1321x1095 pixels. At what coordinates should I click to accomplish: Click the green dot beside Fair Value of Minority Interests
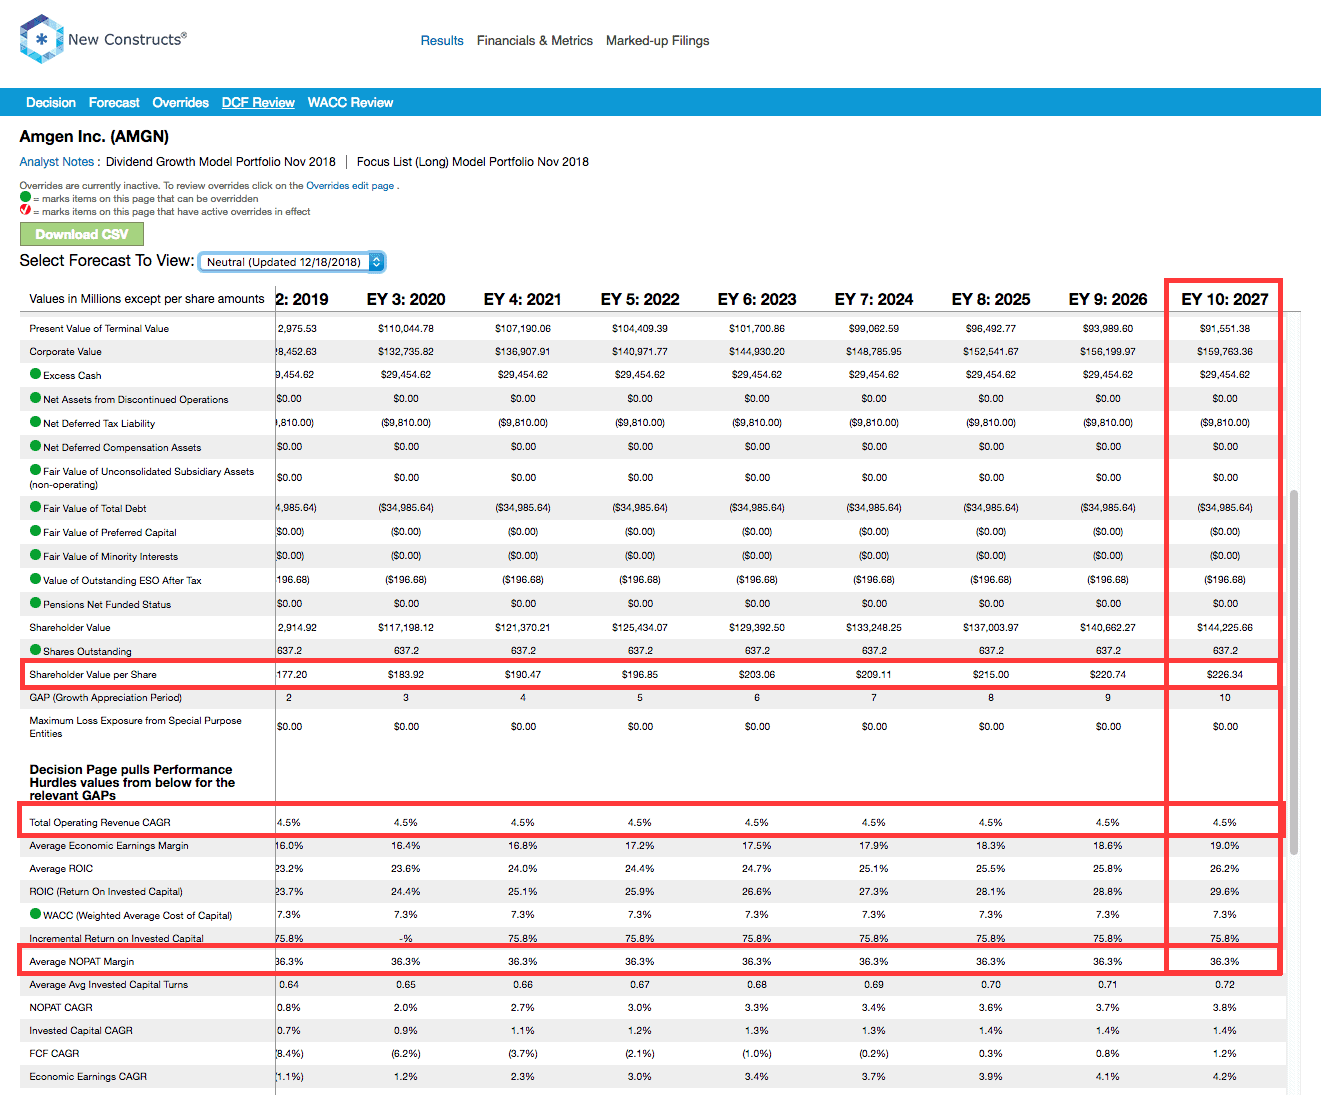point(35,555)
